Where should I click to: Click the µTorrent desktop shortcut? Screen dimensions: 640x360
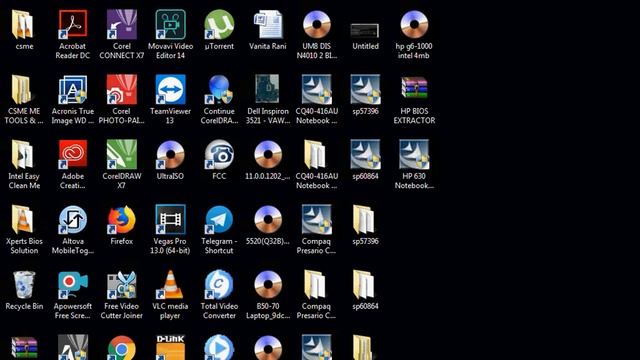219,24
